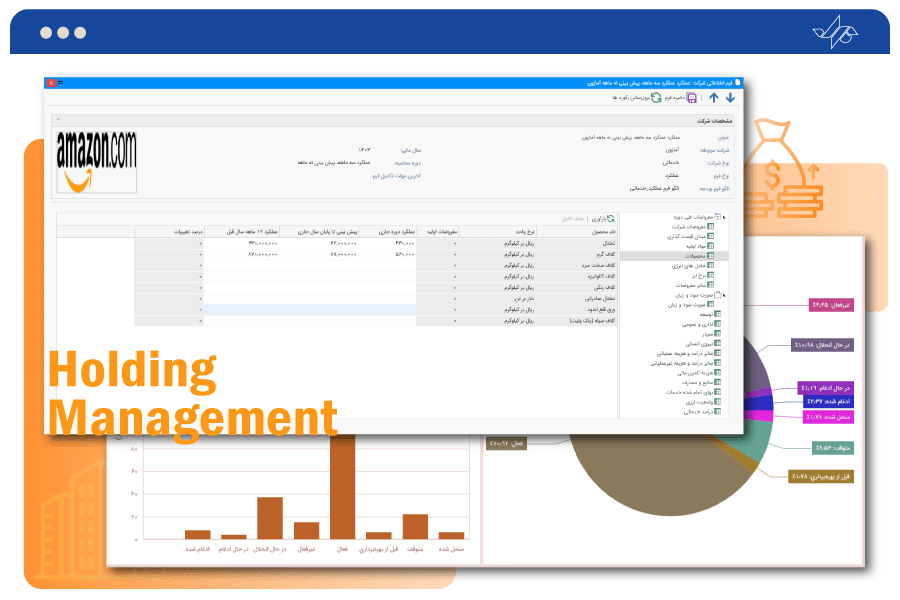Image resolution: width=900 pixels, height=600 pixels.
Task: Click the green reload icon above the table
Action: click(x=610, y=217)
